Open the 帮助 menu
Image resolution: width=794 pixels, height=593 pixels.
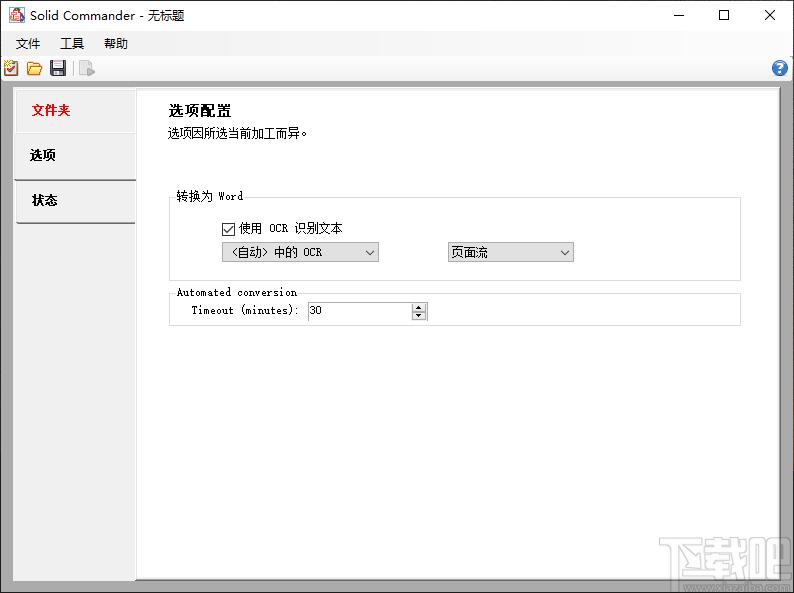tap(116, 44)
